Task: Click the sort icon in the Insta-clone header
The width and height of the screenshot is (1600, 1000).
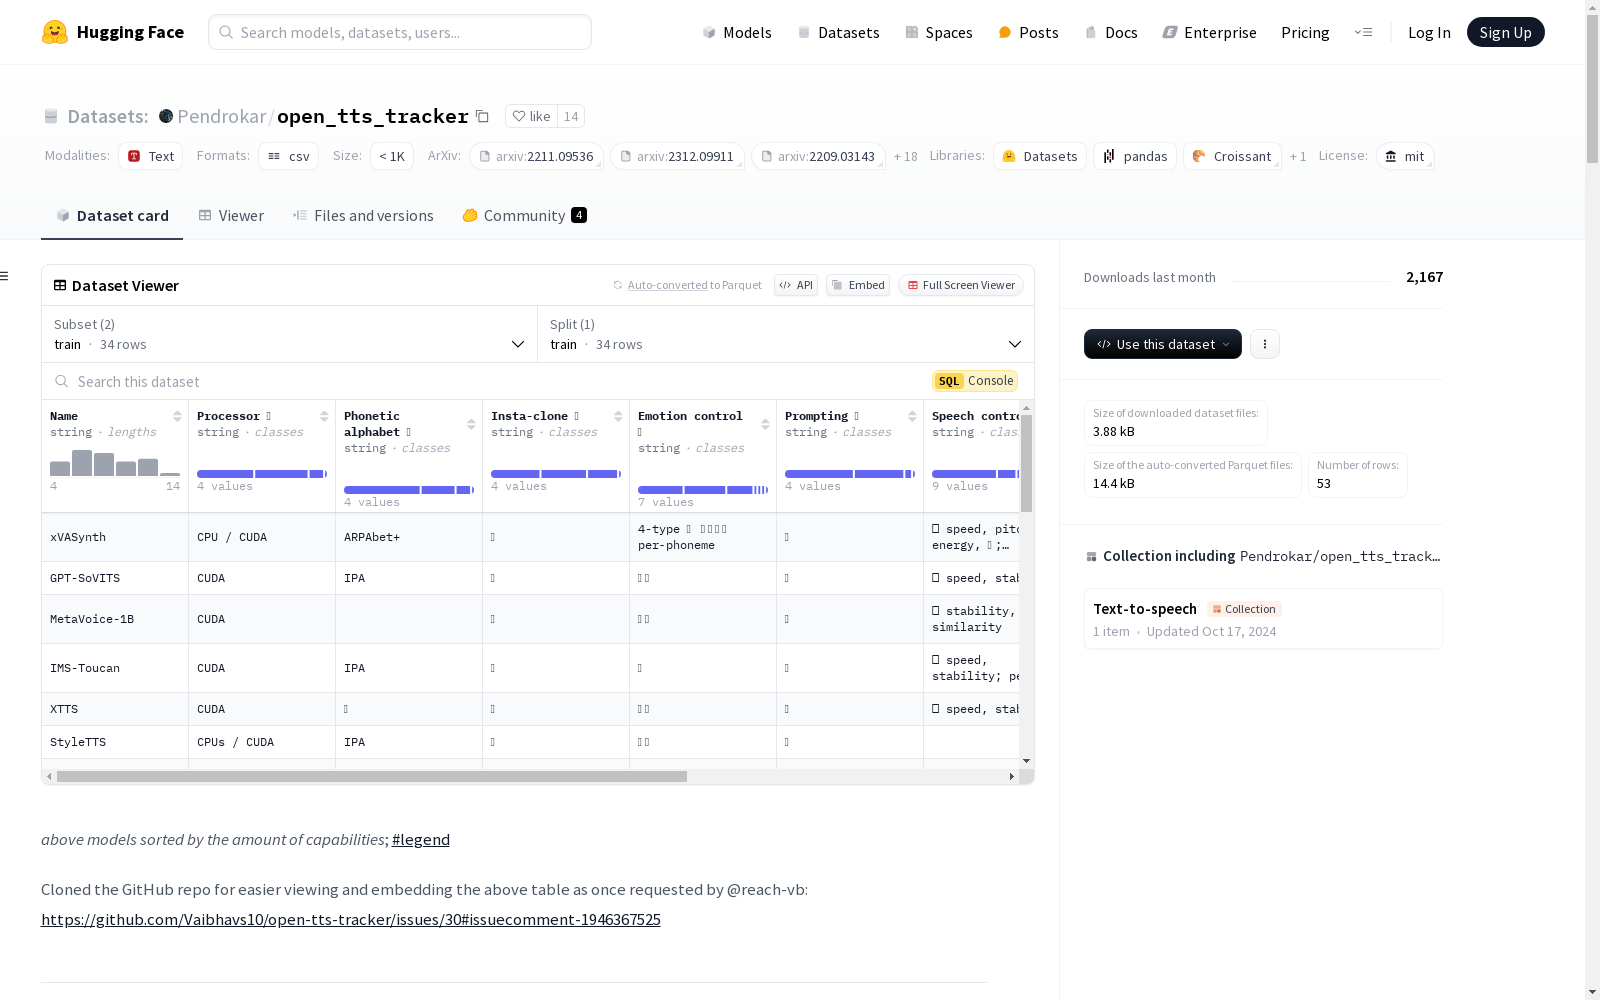Action: tap(618, 416)
